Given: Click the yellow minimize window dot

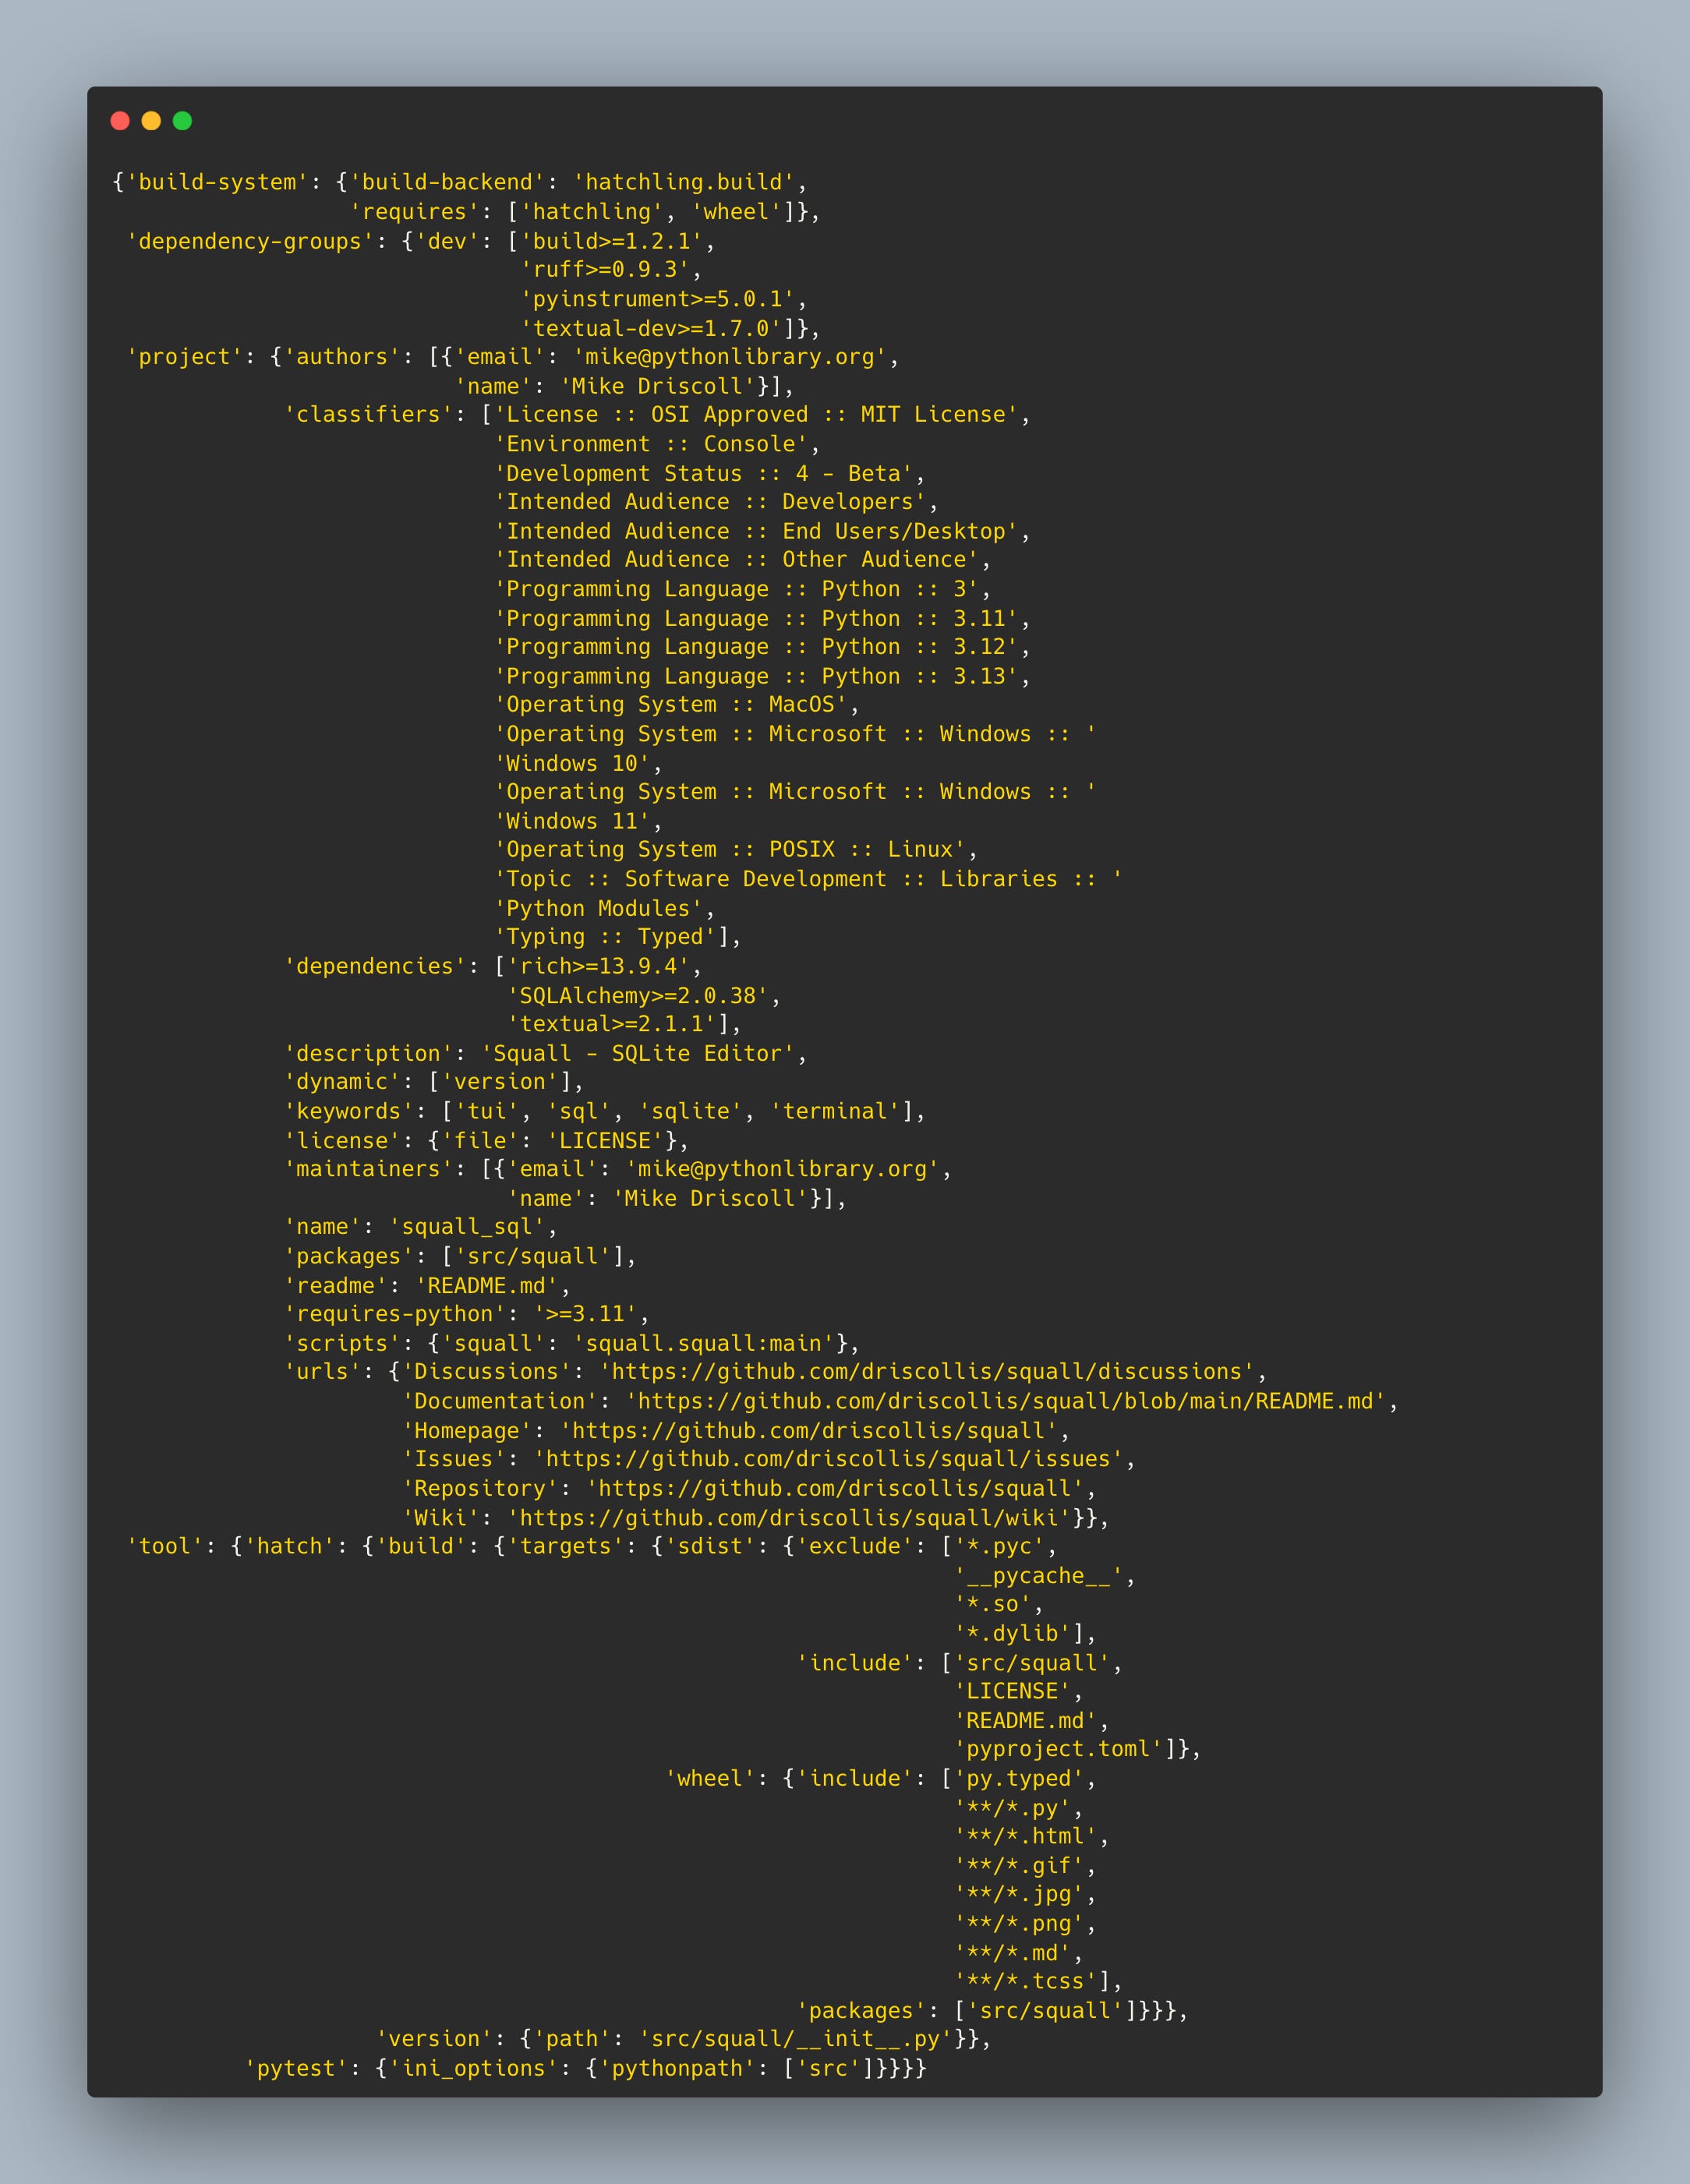Looking at the screenshot, I should click(151, 121).
